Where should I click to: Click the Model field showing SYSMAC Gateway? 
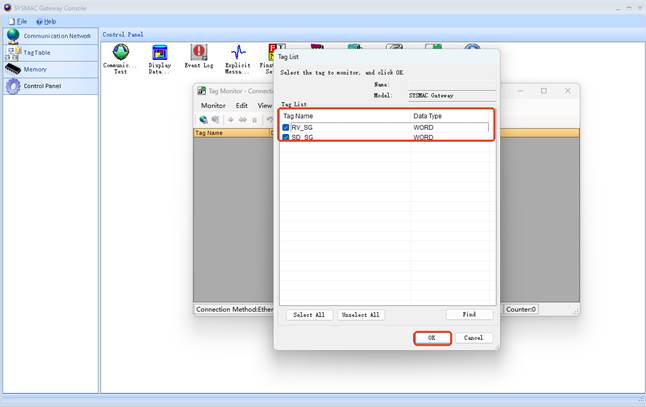point(452,96)
